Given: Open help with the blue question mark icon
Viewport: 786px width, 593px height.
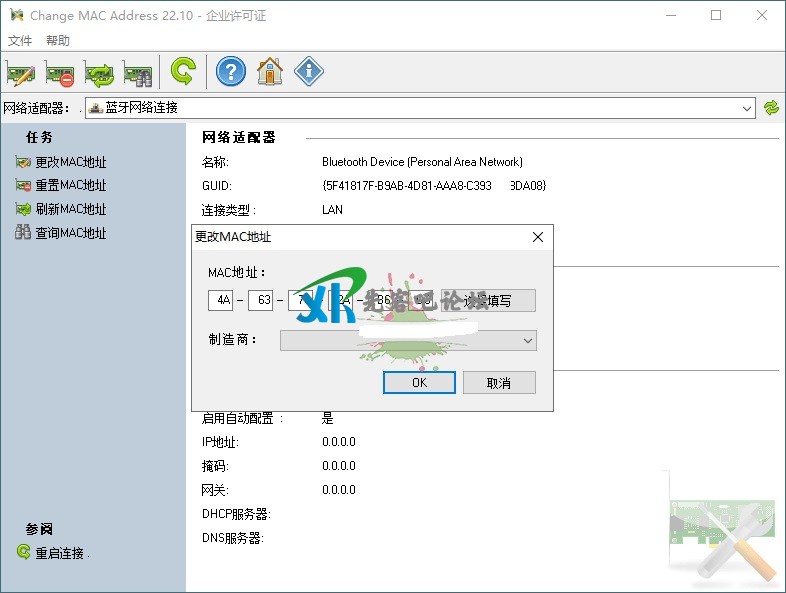Looking at the screenshot, I should [x=231, y=72].
